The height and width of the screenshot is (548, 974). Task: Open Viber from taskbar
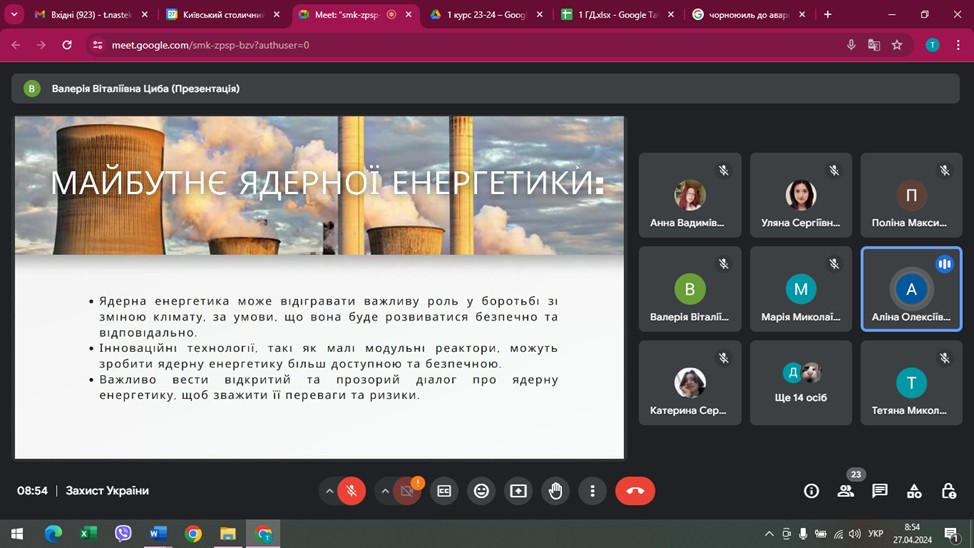[123, 534]
